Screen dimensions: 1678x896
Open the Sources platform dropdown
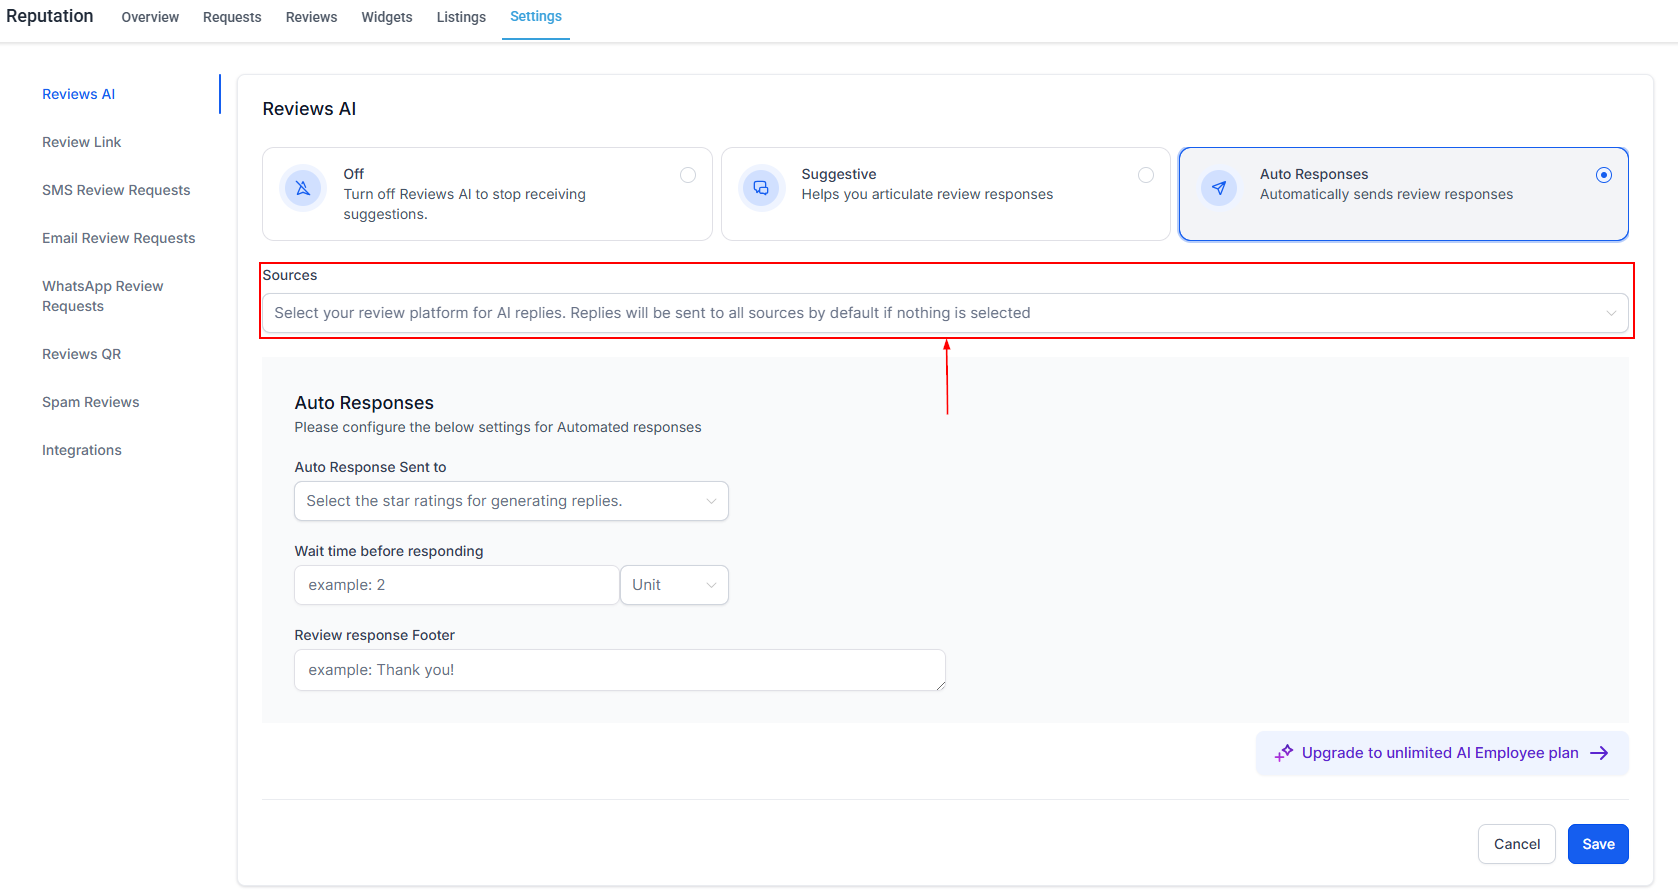pyautogui.click(x=945, y=313)
